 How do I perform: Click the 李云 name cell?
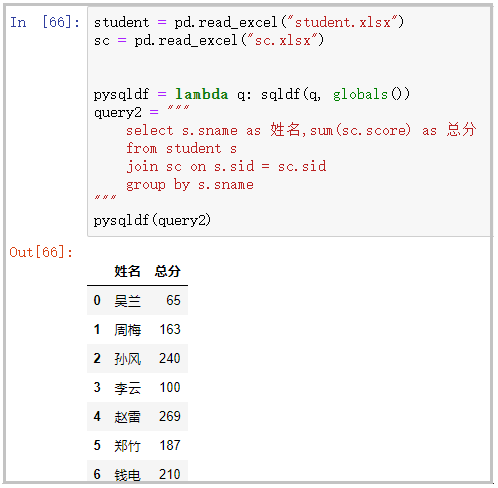[x=127, y=388]
